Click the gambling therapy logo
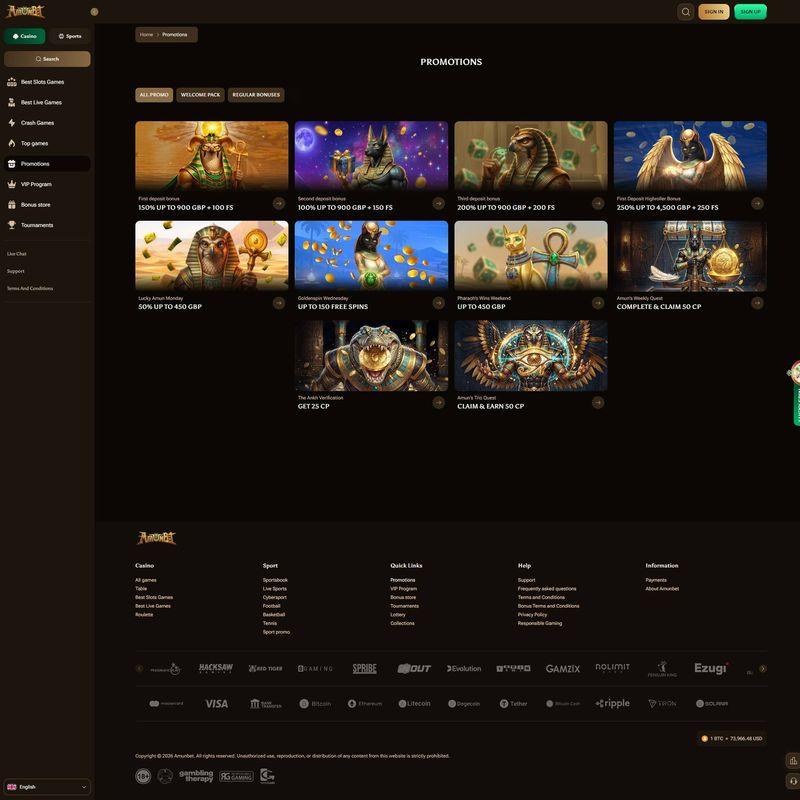 [x=196, y=776]
